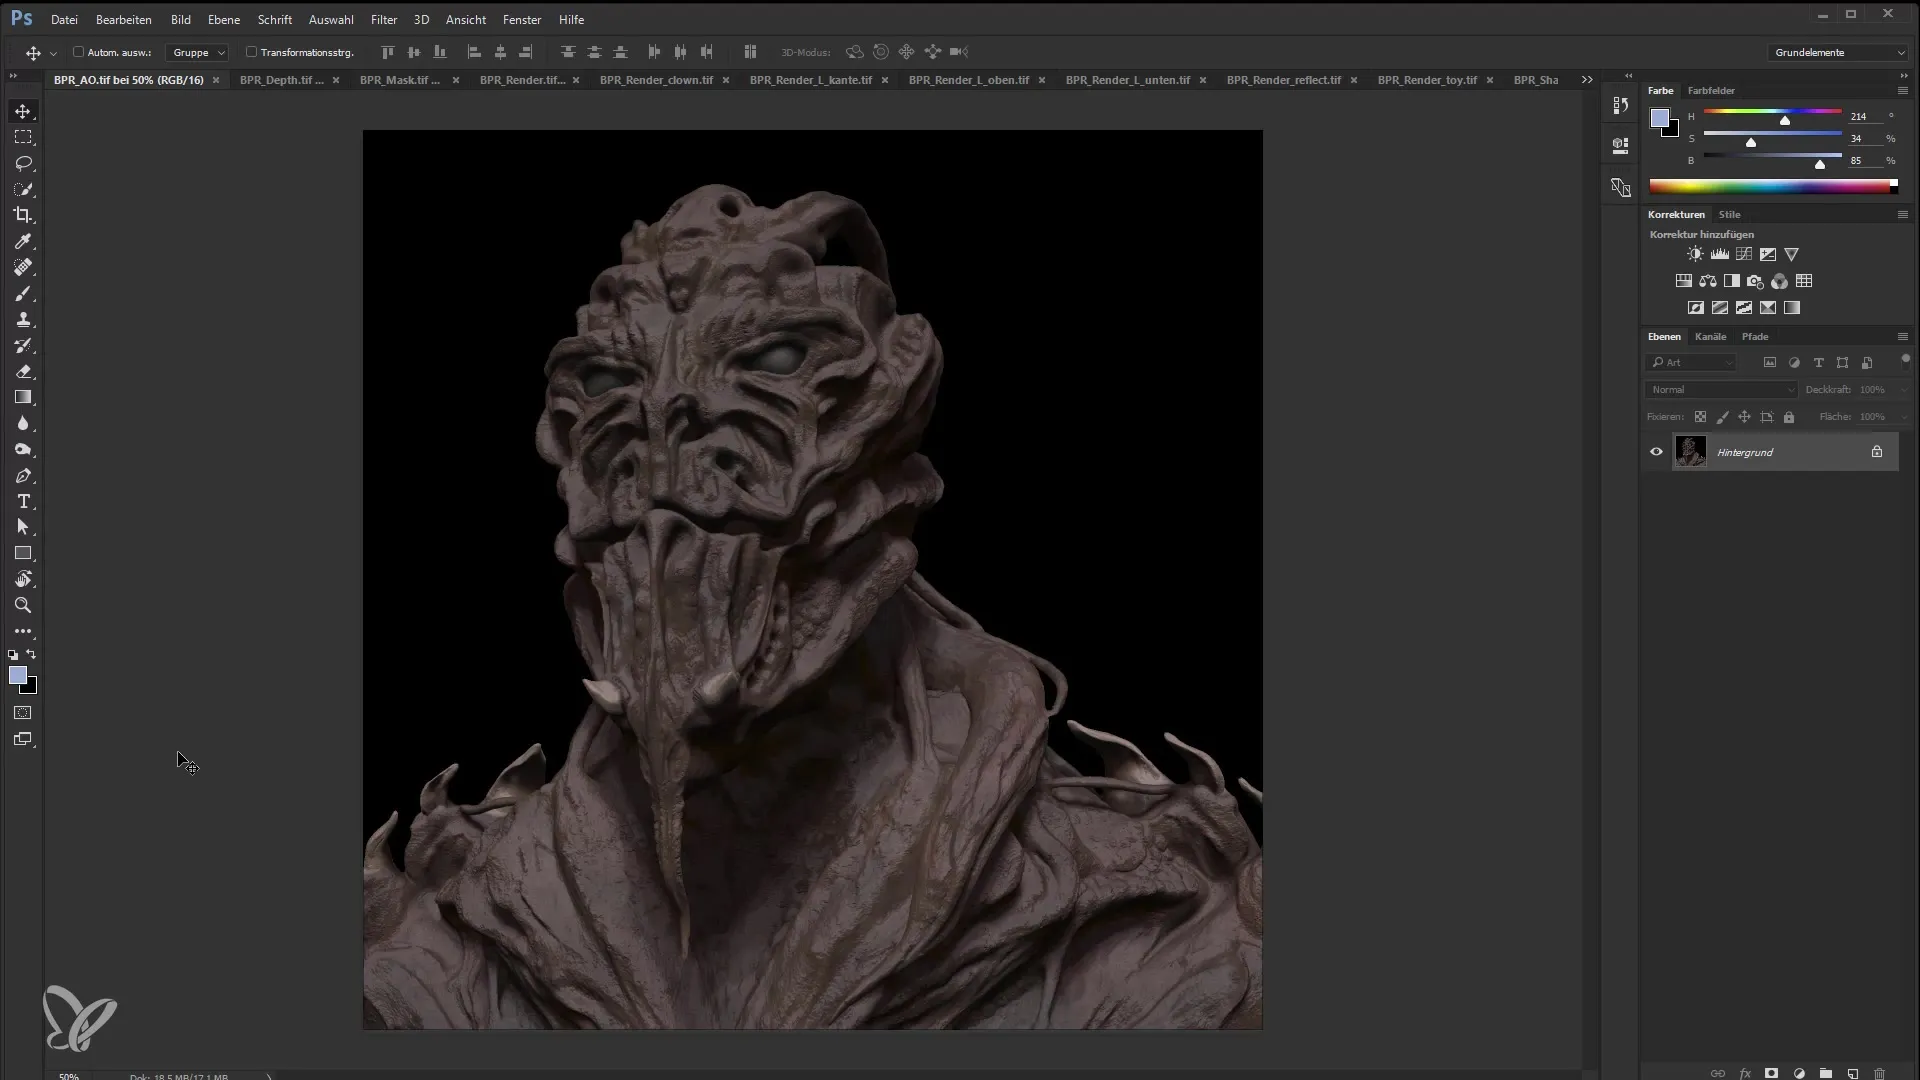The height and width of the screenshot is (1080, 1920).
Task: Open Ansicht menu
Action: pos(465,18)
